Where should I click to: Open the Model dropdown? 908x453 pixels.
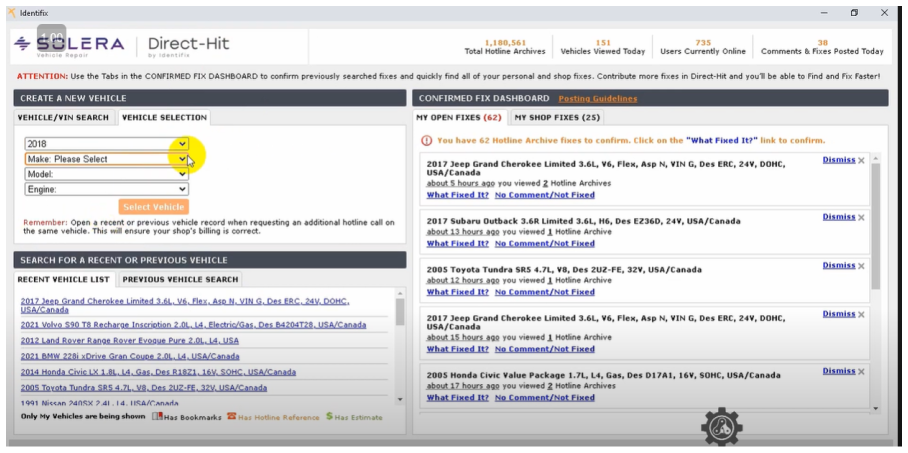[x=107, y=174]
